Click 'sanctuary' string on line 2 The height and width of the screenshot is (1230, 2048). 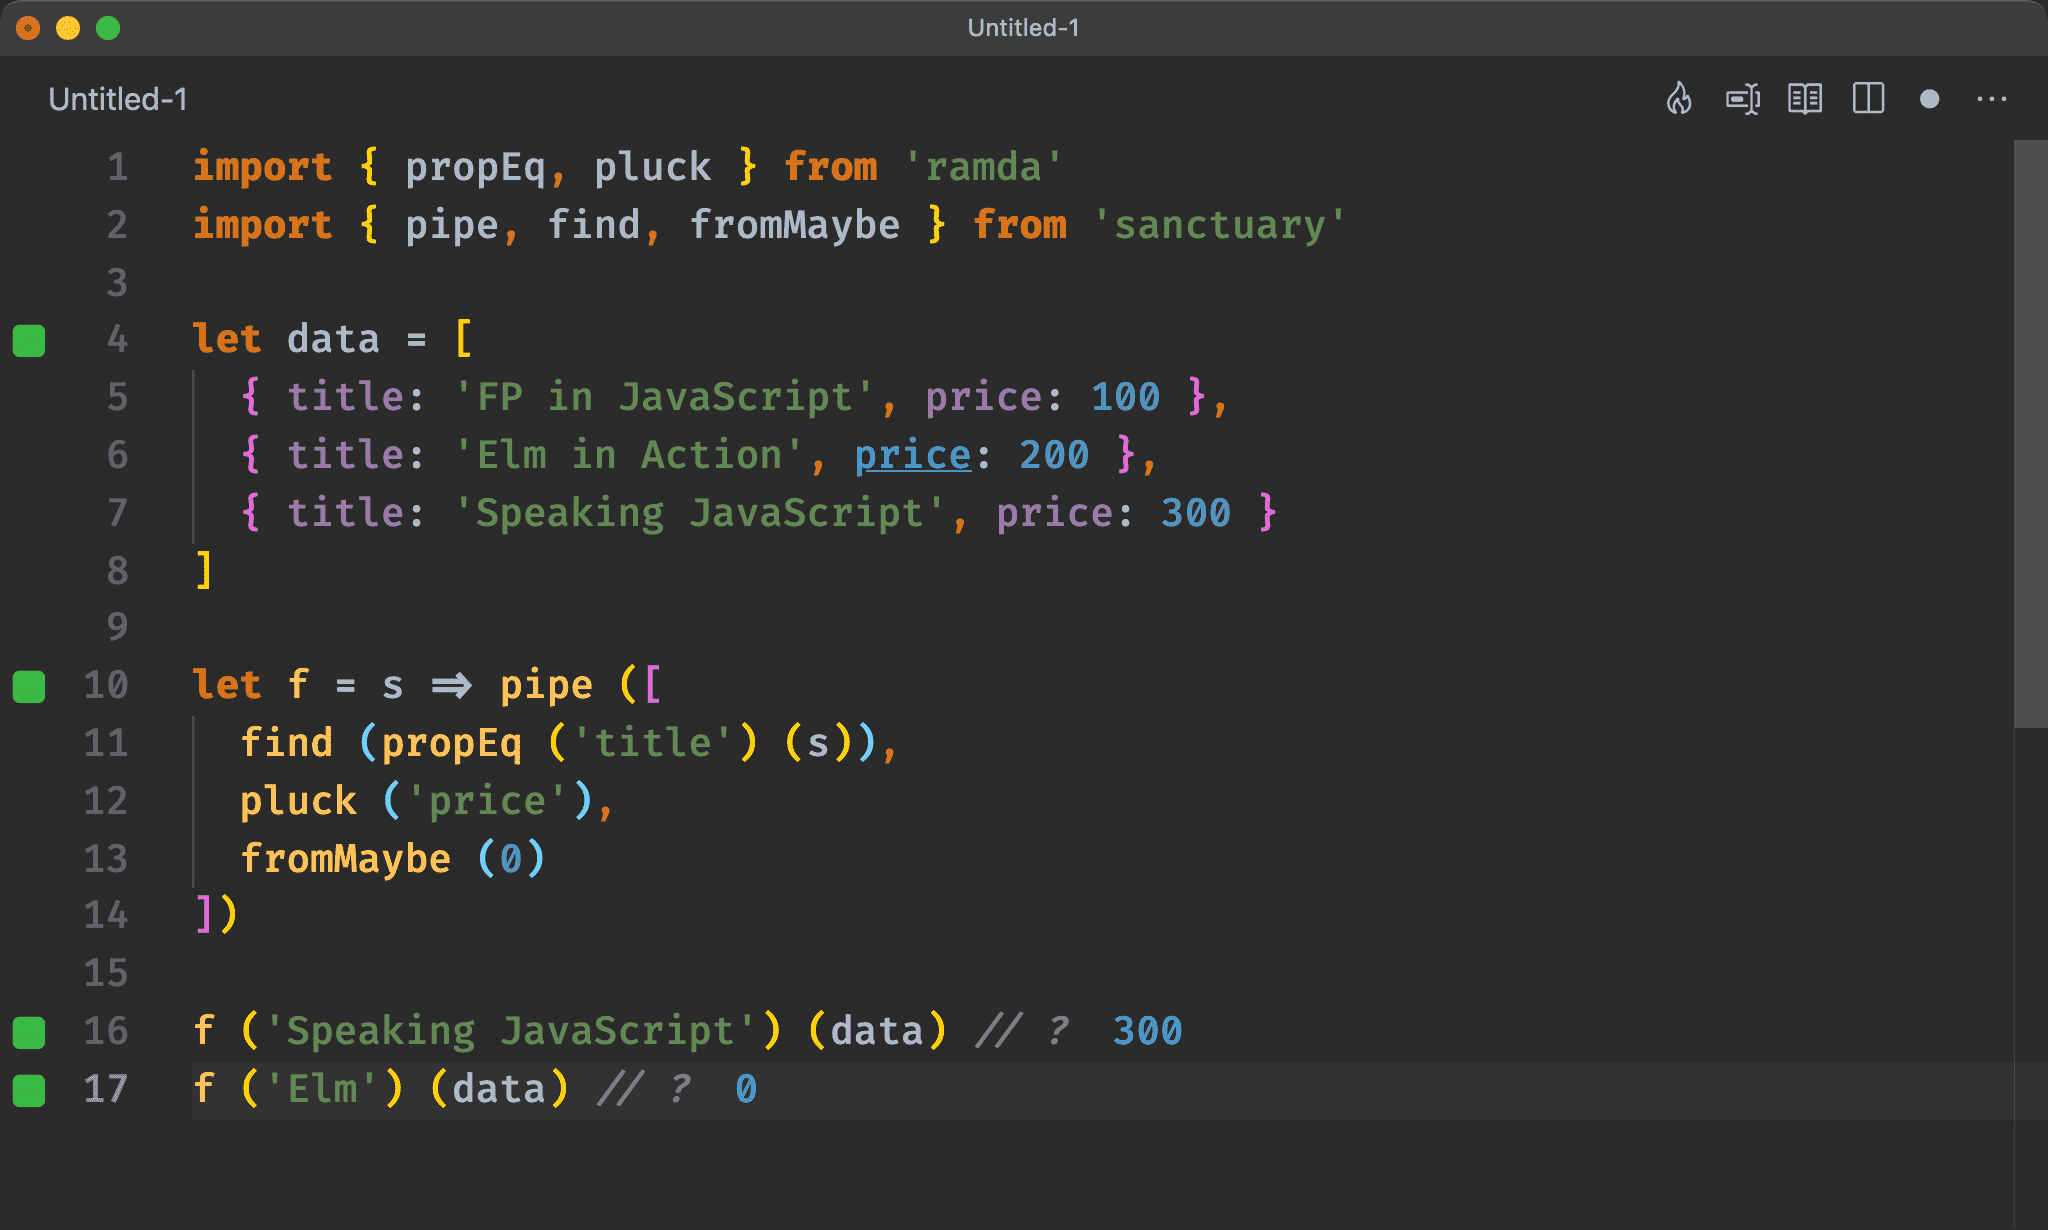[1220, 225]
